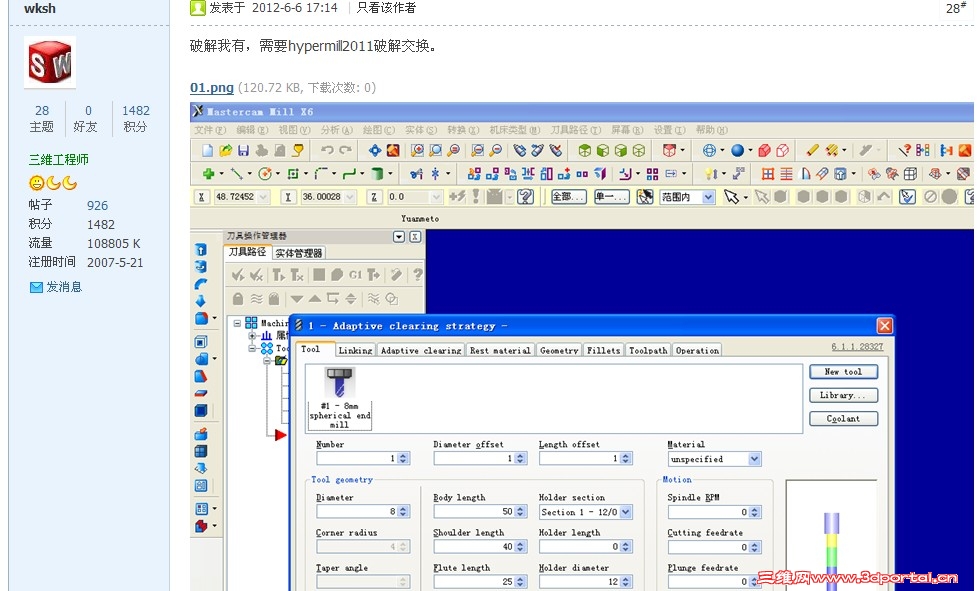977x591 pixels.
Task: Click the G1 post-process icon
Action: pyautogui.click(x=355, y=275)
